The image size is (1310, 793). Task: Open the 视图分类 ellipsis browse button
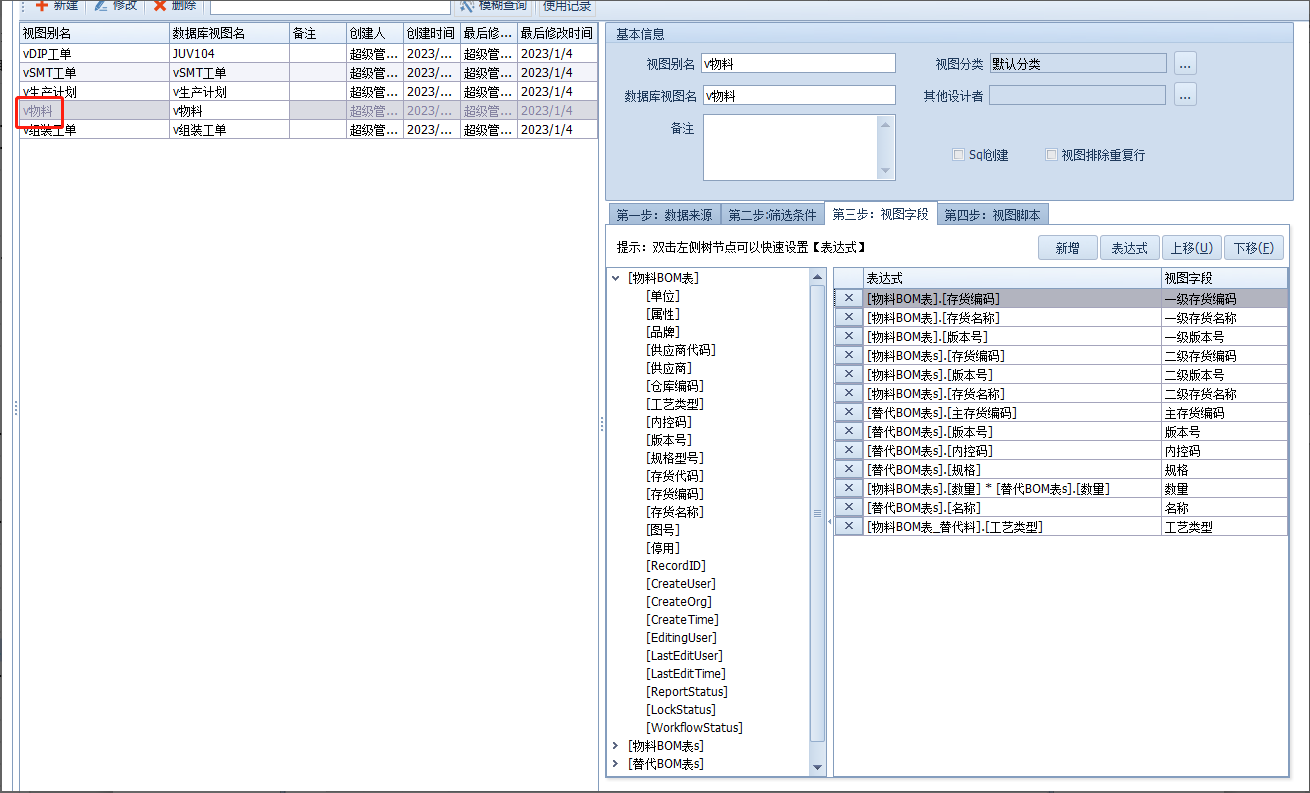(x=1185, y=64)
